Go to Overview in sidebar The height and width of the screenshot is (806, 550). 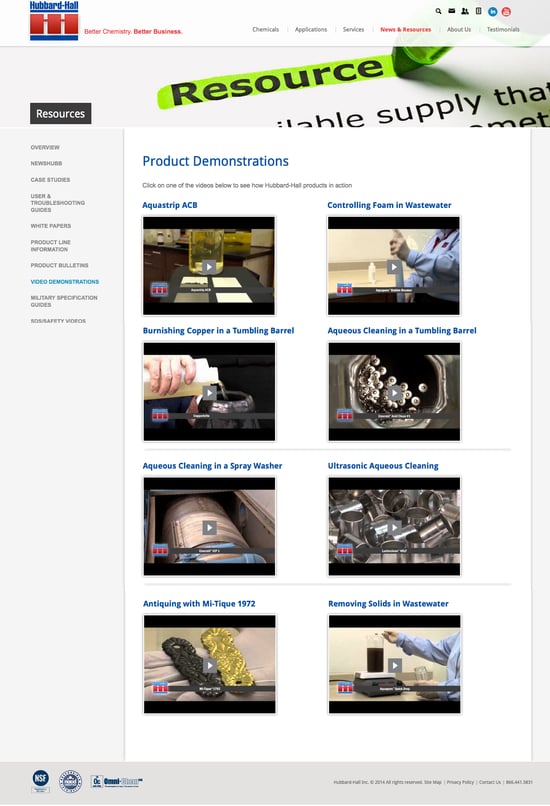pyautogui.click(x=45, y=148)
